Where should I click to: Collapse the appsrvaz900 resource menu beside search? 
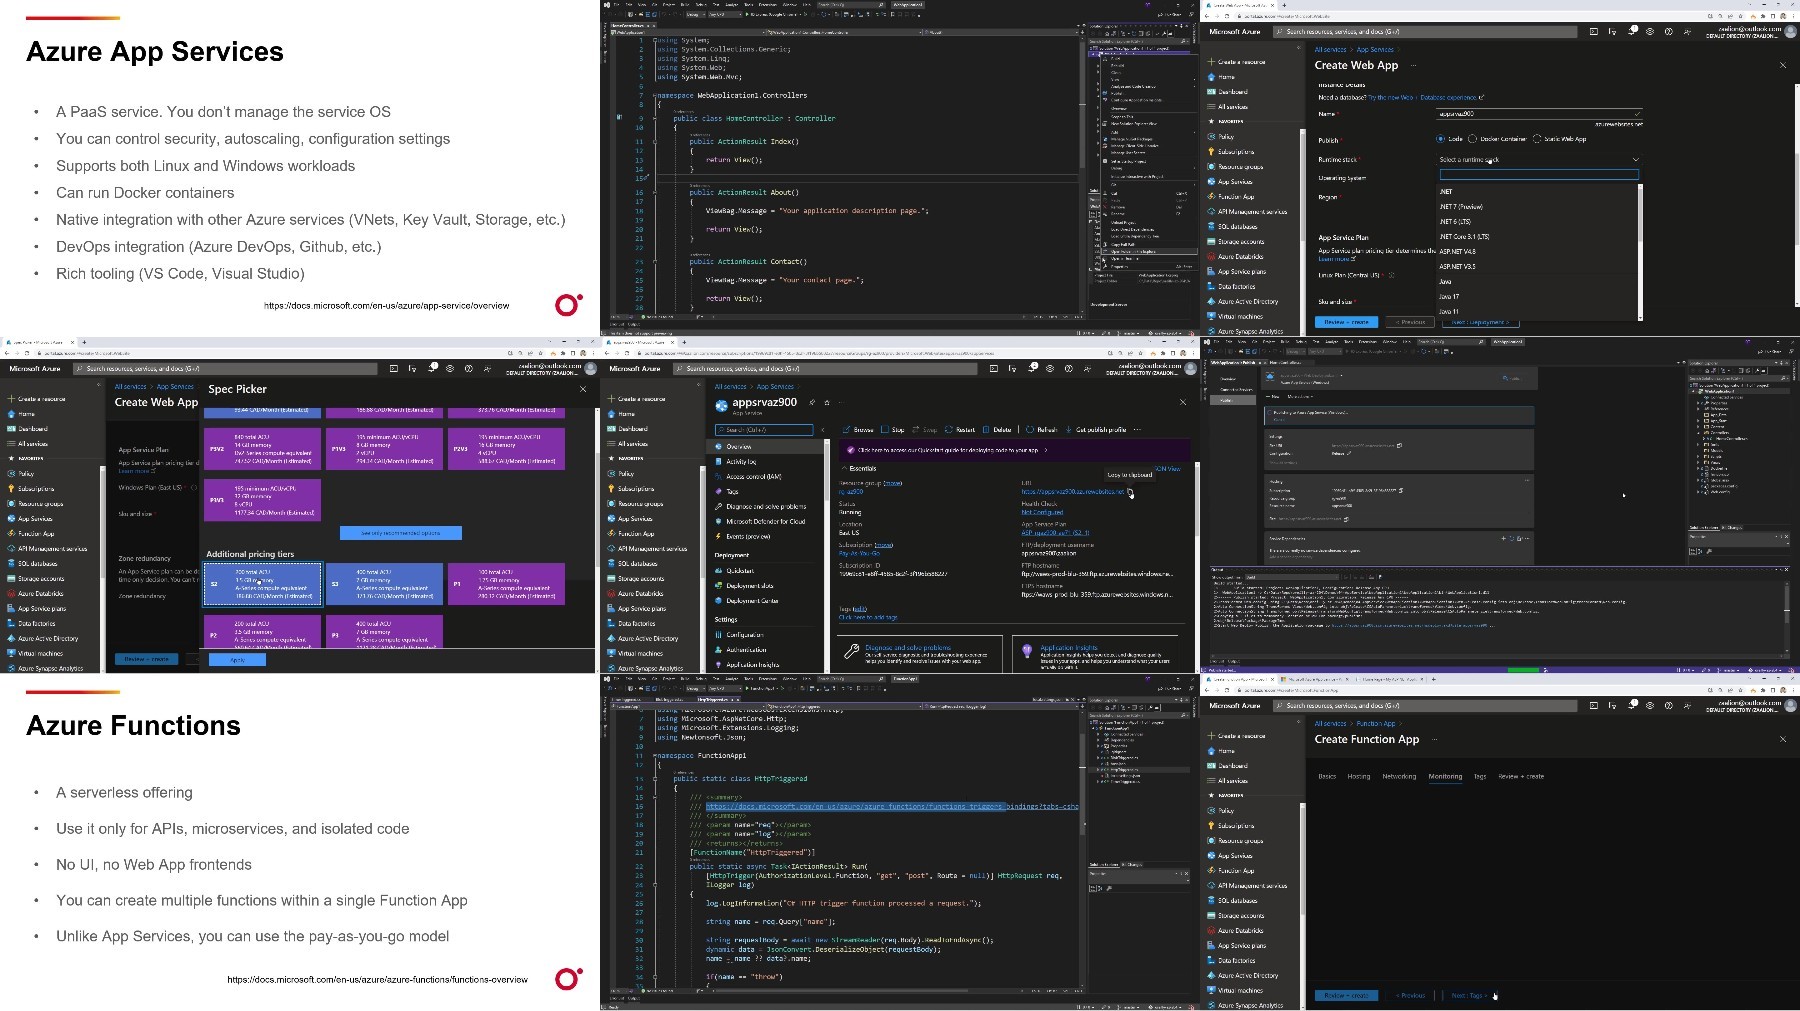coord(822,430)
